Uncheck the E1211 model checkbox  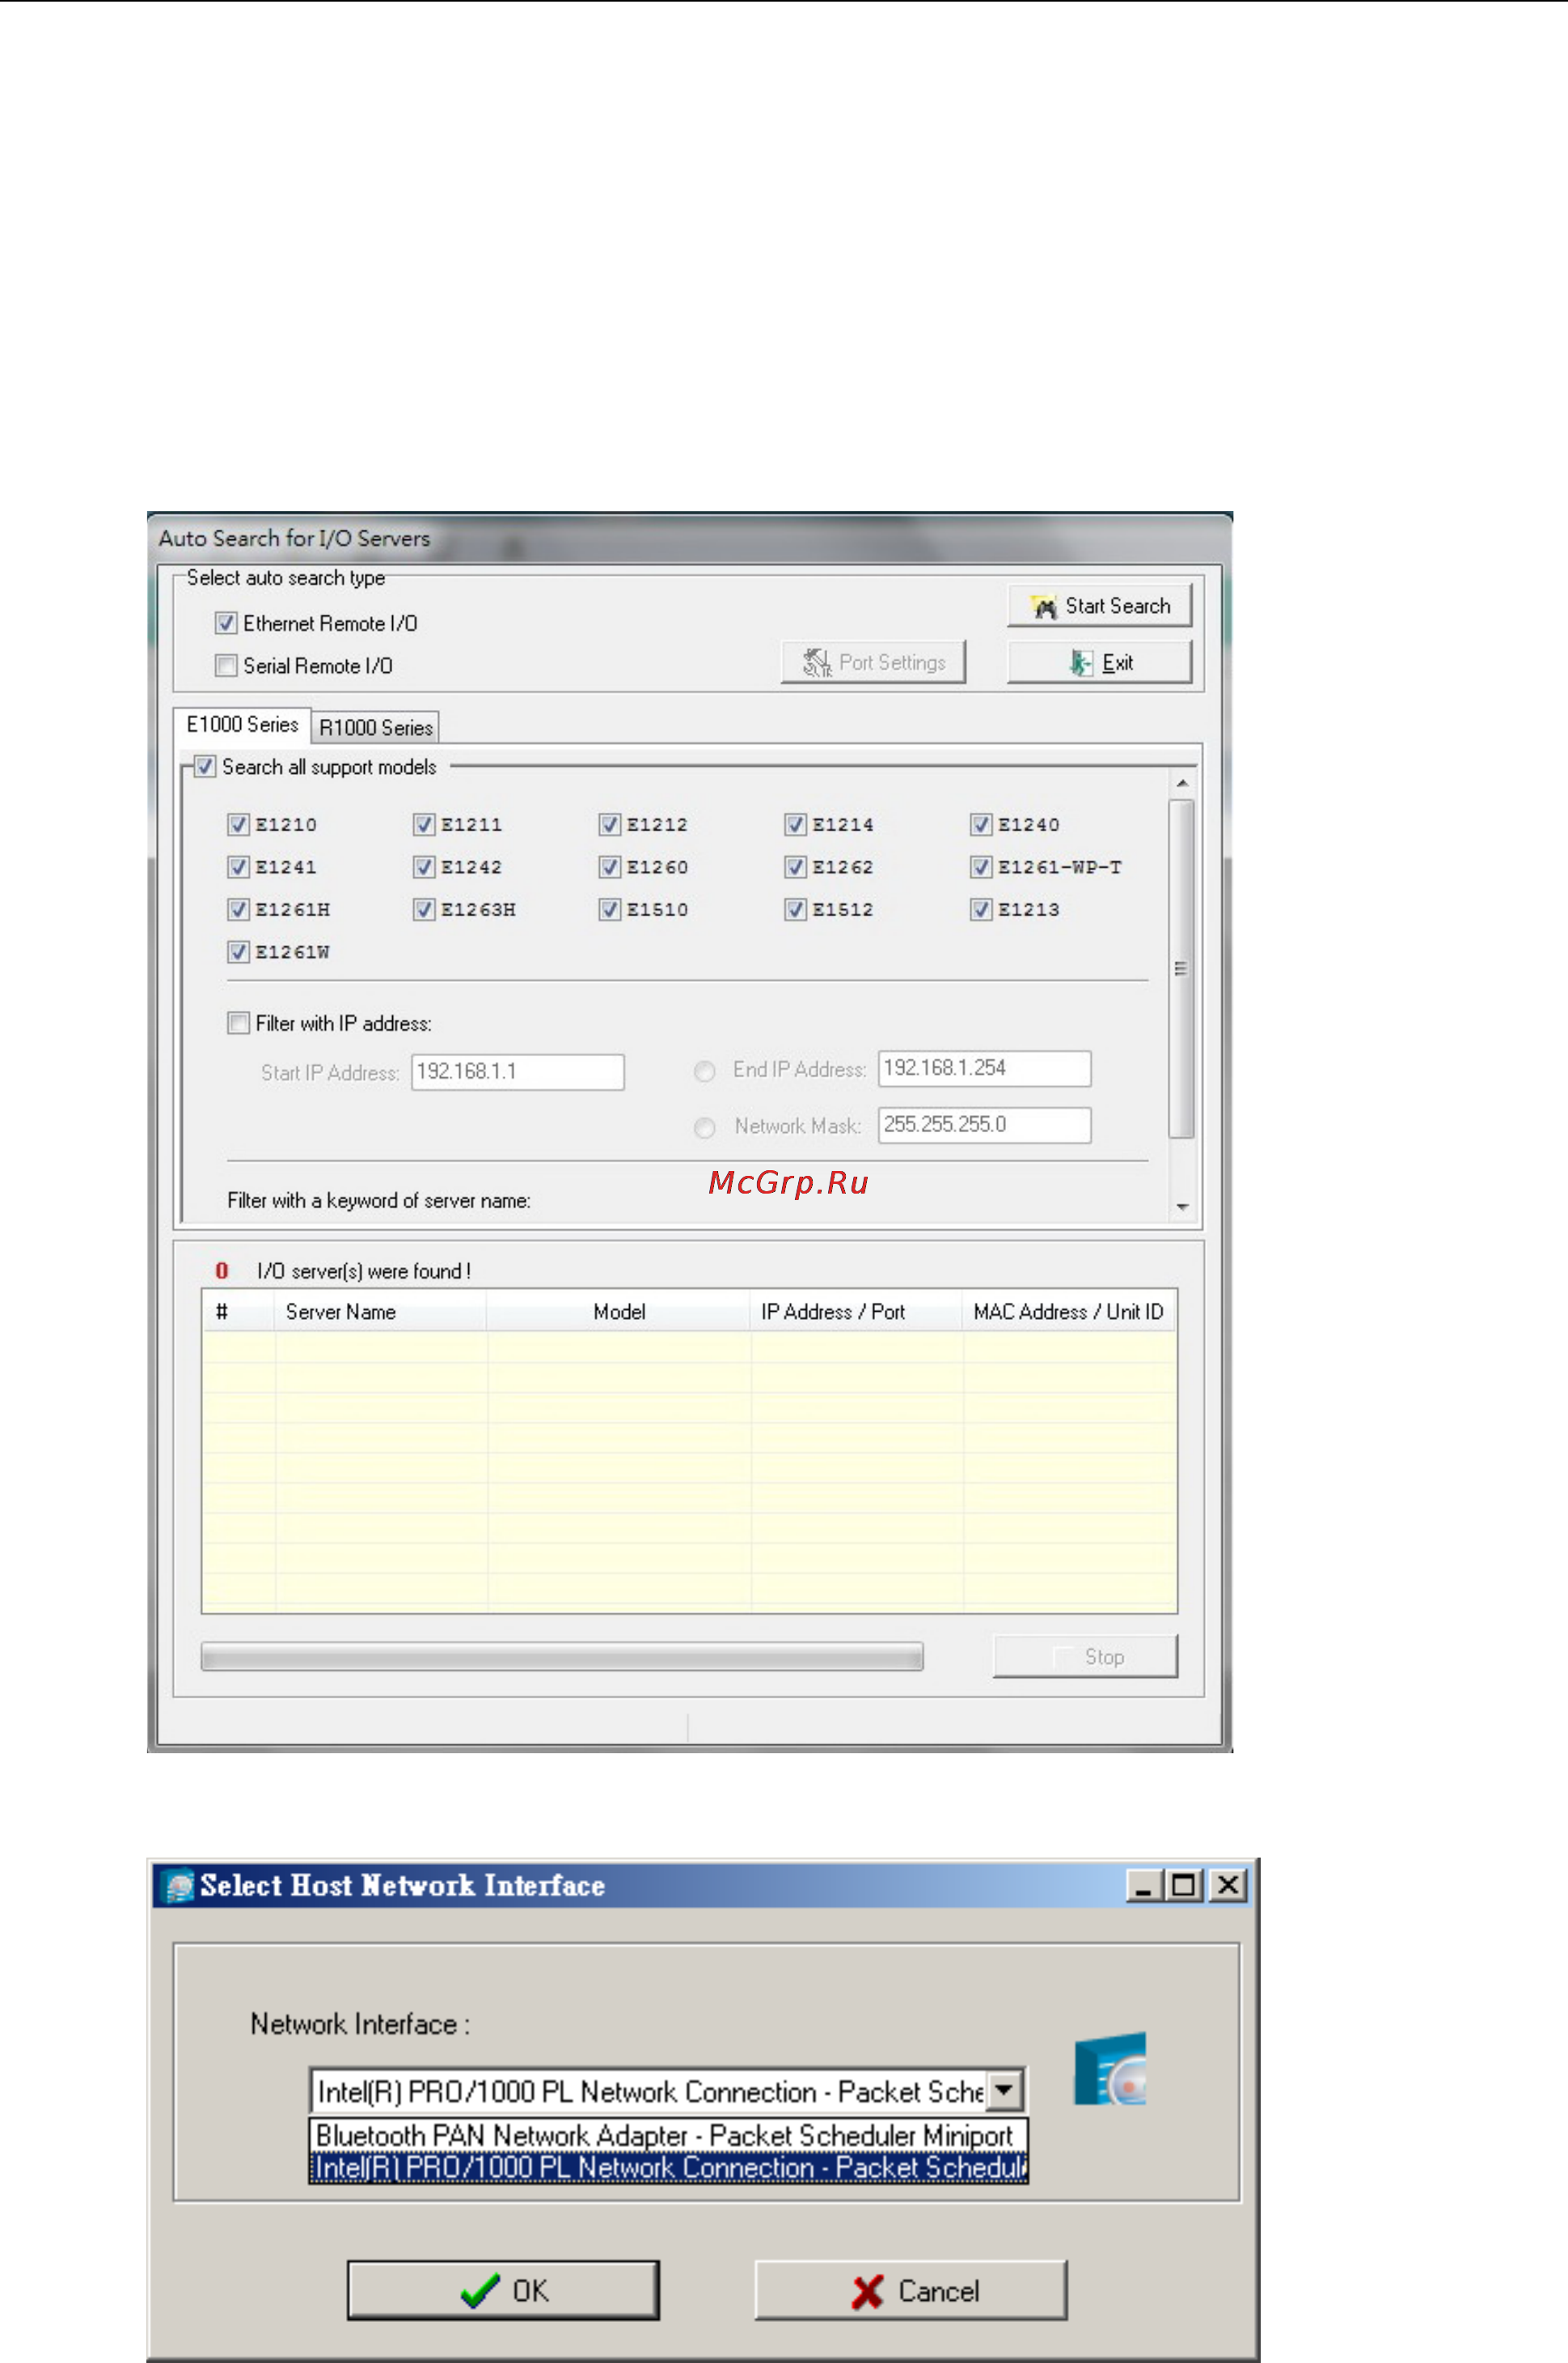424,824
